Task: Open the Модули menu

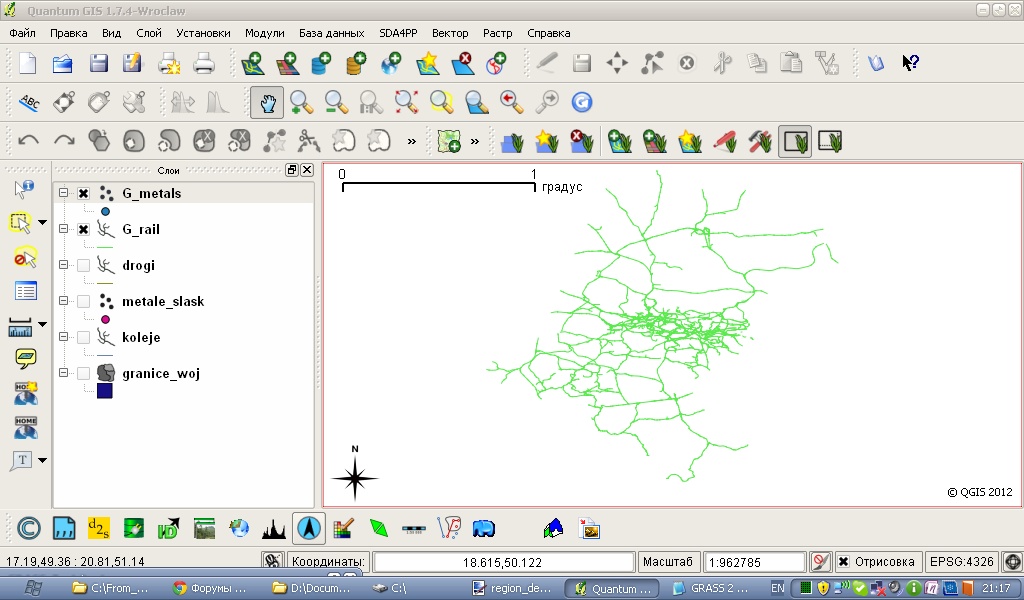Action: (264, 33)
